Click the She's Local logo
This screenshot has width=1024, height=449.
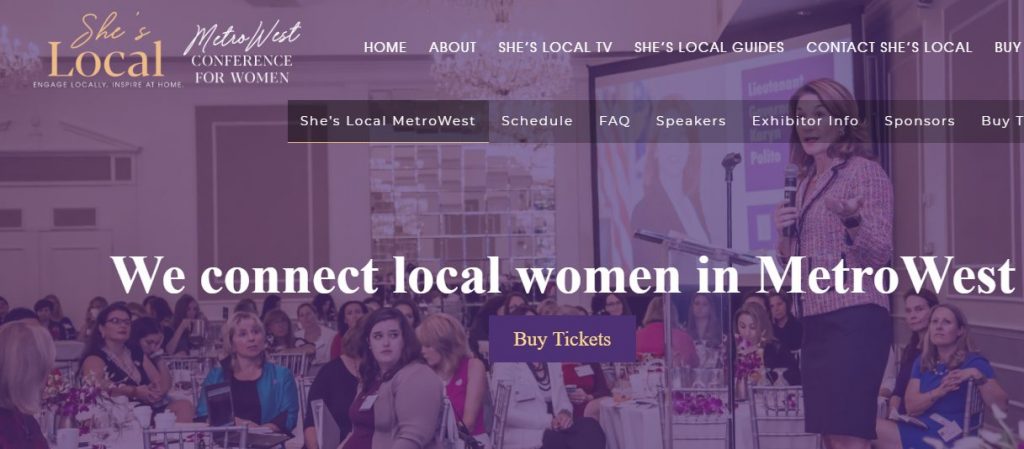108,51
